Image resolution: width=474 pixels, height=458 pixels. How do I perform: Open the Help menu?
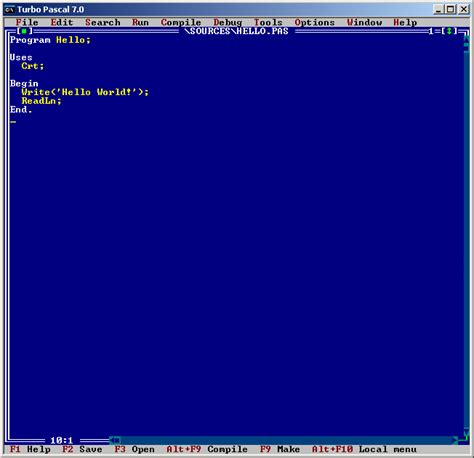point(405,22)
